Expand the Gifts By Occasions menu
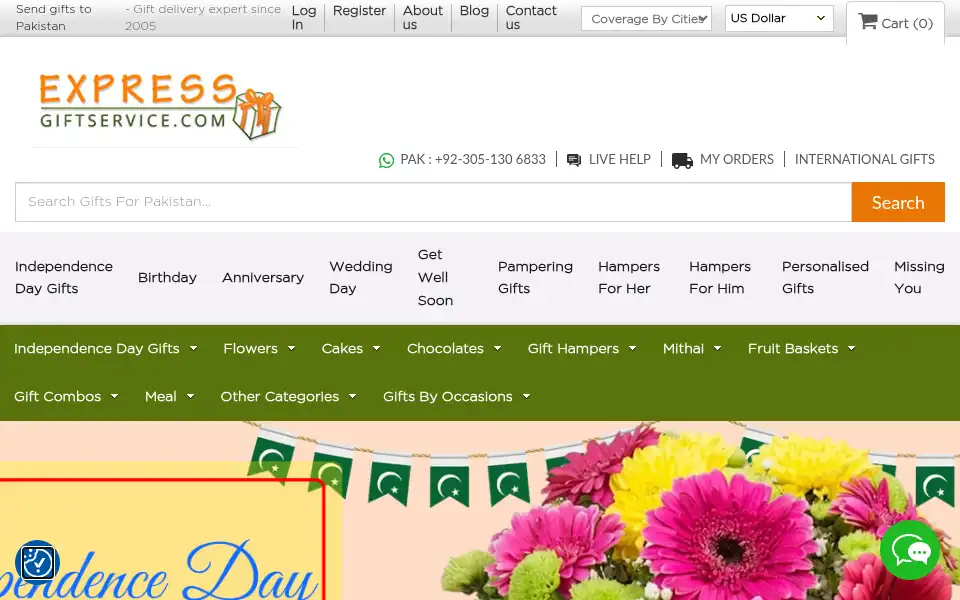Image resolution: width=960 pixels, height=600 pixels. click(456, 396)
